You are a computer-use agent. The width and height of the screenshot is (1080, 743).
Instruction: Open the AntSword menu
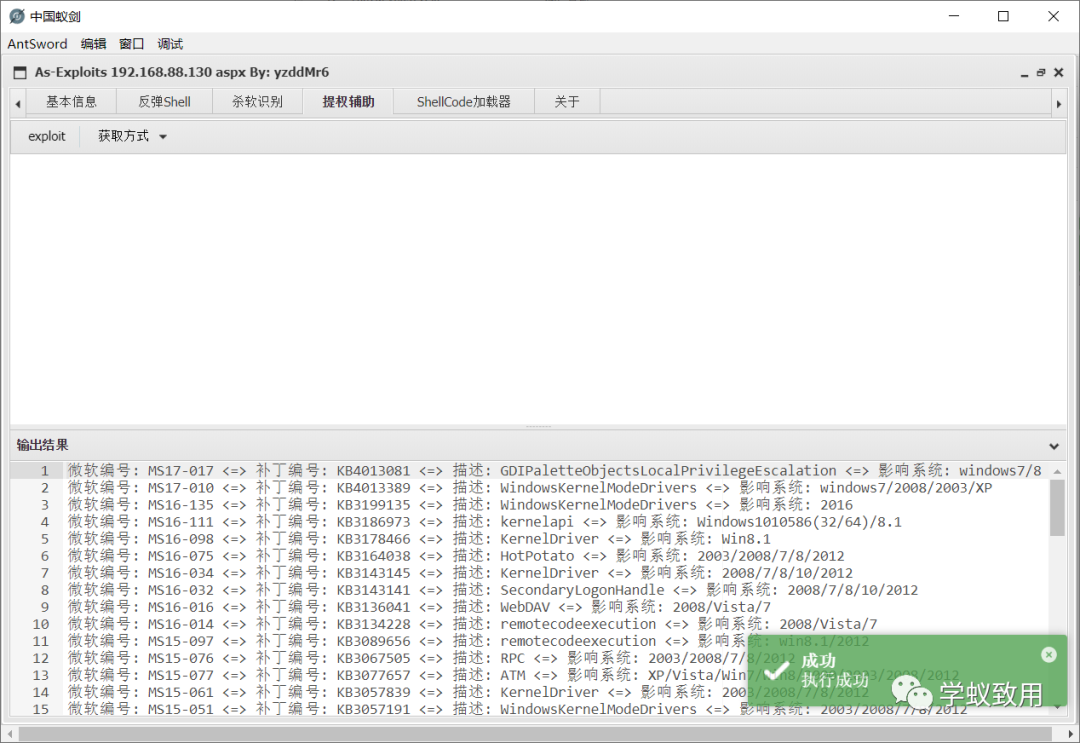point(37,44)
